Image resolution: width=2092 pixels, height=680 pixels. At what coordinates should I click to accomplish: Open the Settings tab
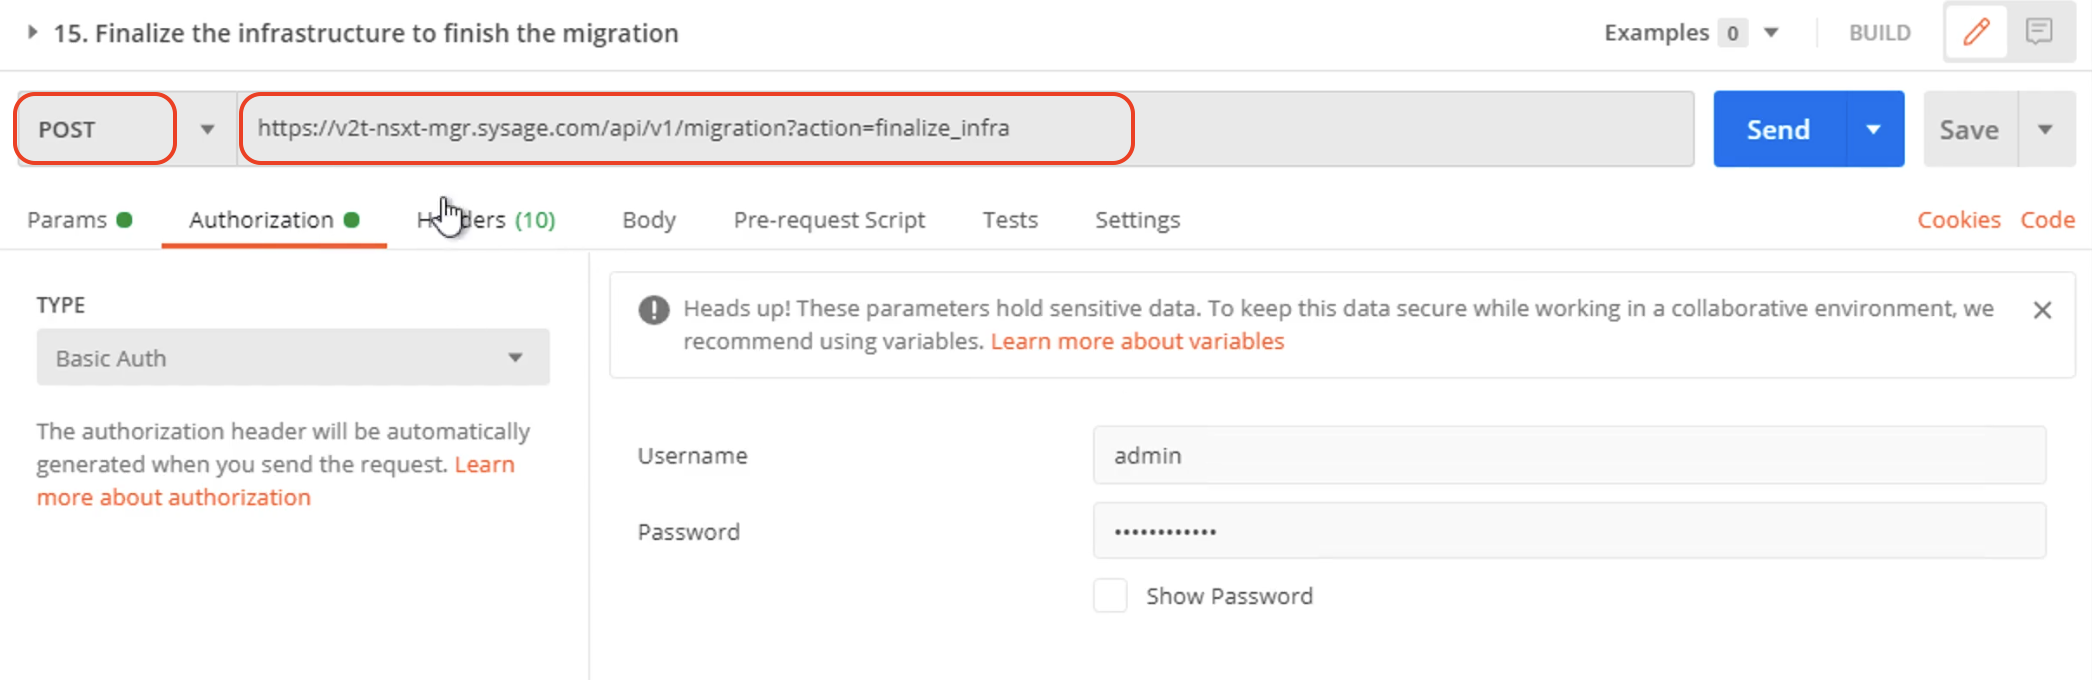click(1137, 220)
